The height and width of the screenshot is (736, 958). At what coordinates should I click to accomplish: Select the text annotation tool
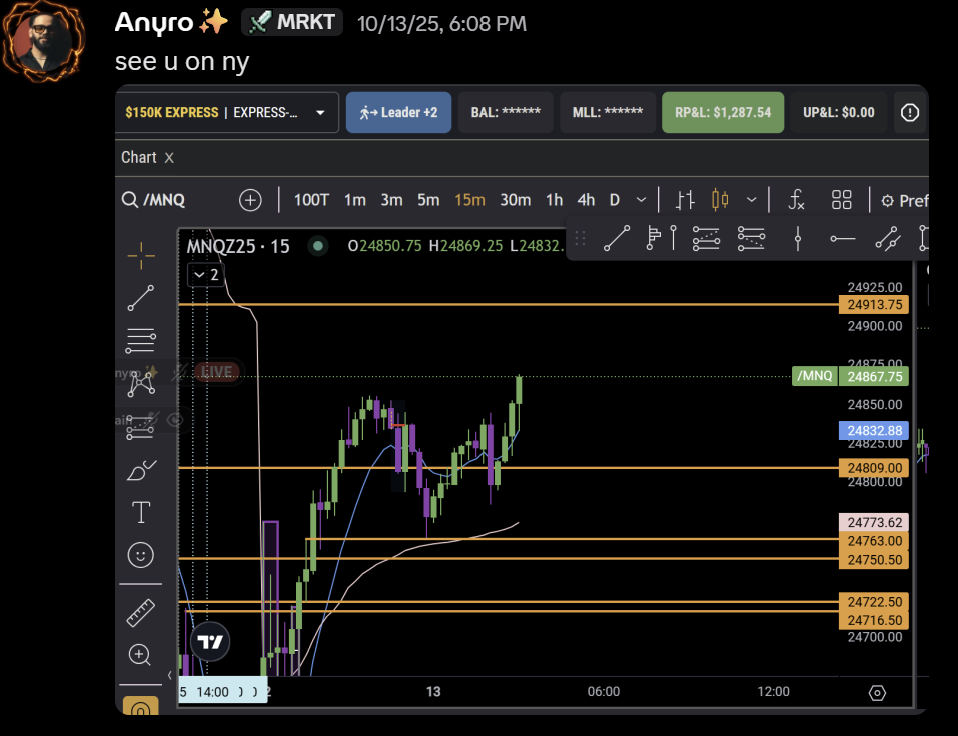[140, 512]
